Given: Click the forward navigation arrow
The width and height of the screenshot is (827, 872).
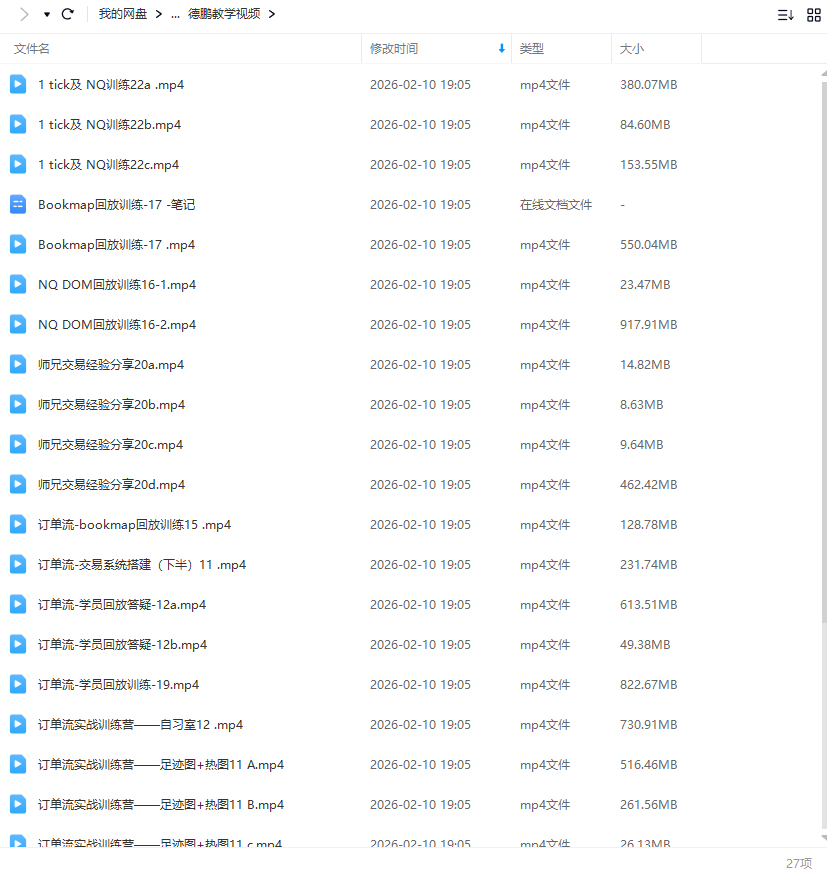Looking at the screenshot, I should pos(24,14).
